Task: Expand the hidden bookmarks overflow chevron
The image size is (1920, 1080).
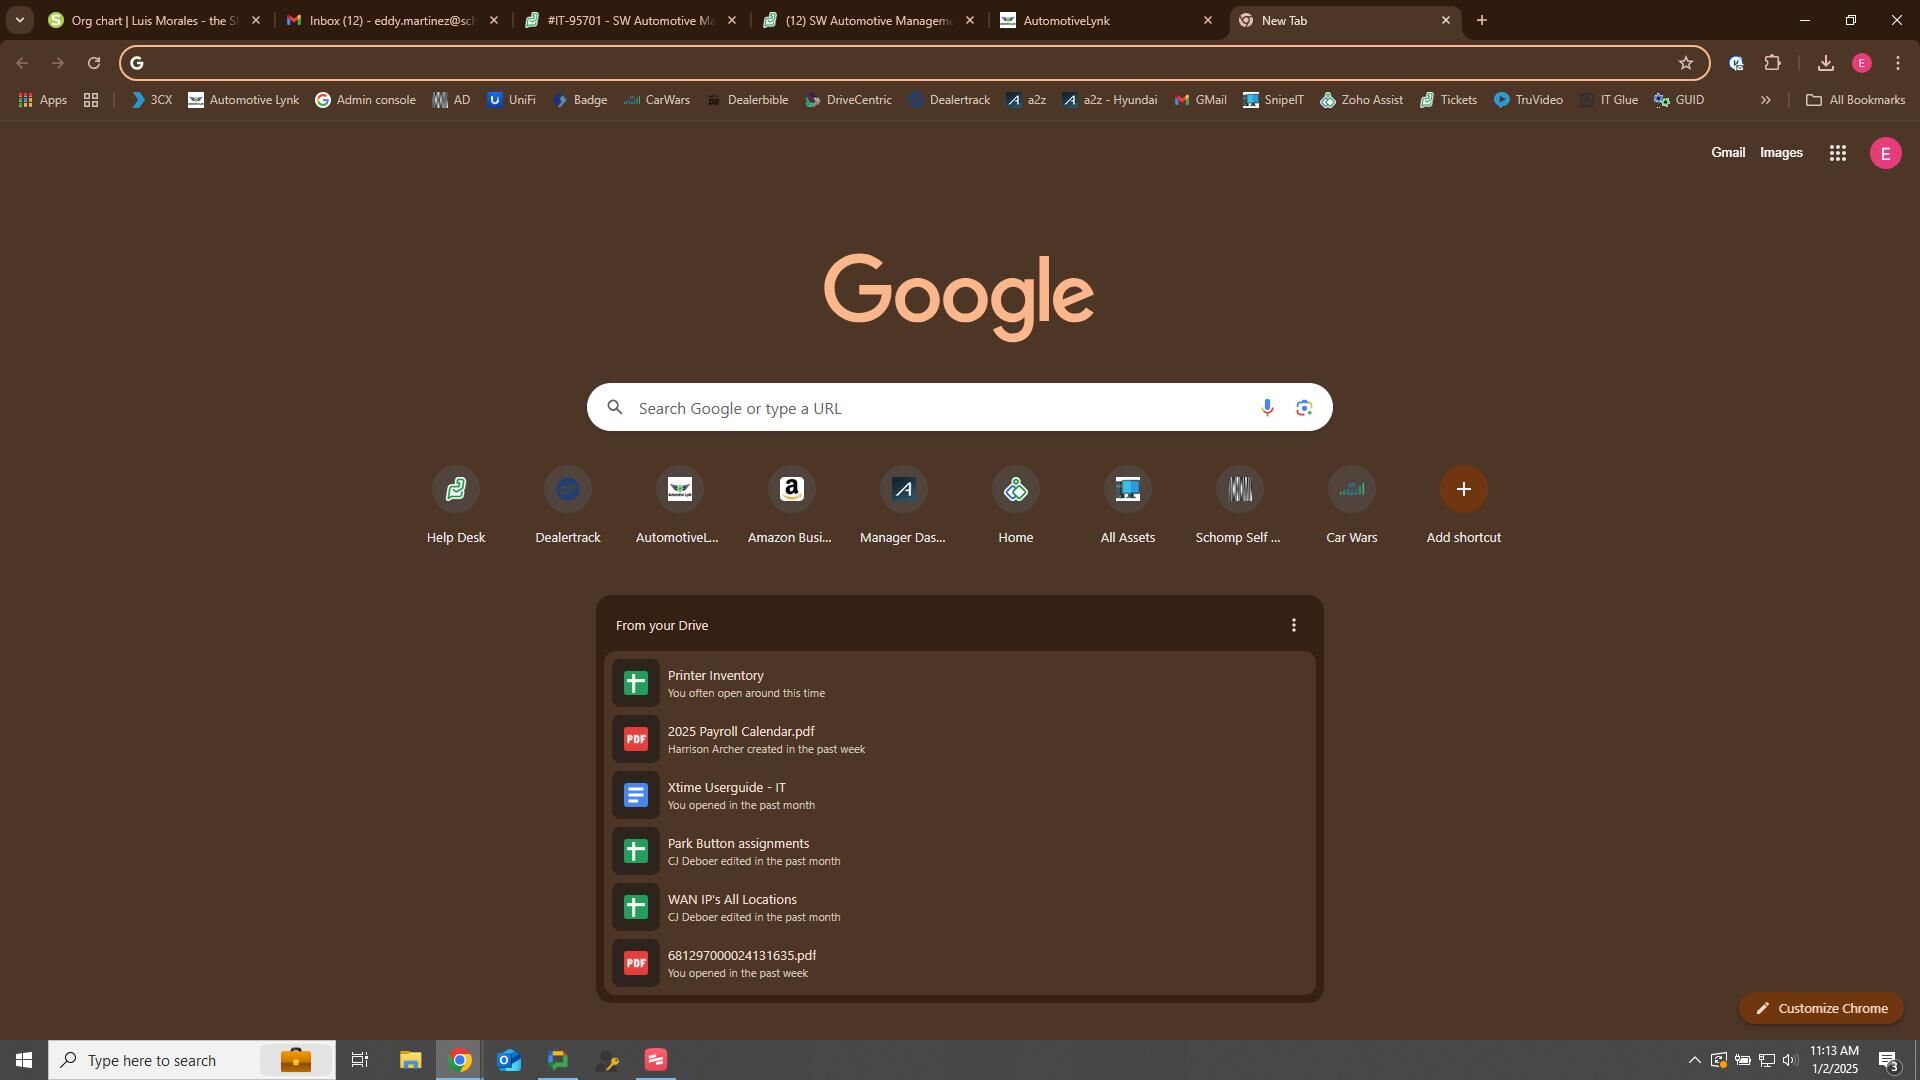Action: [1765, 100]
